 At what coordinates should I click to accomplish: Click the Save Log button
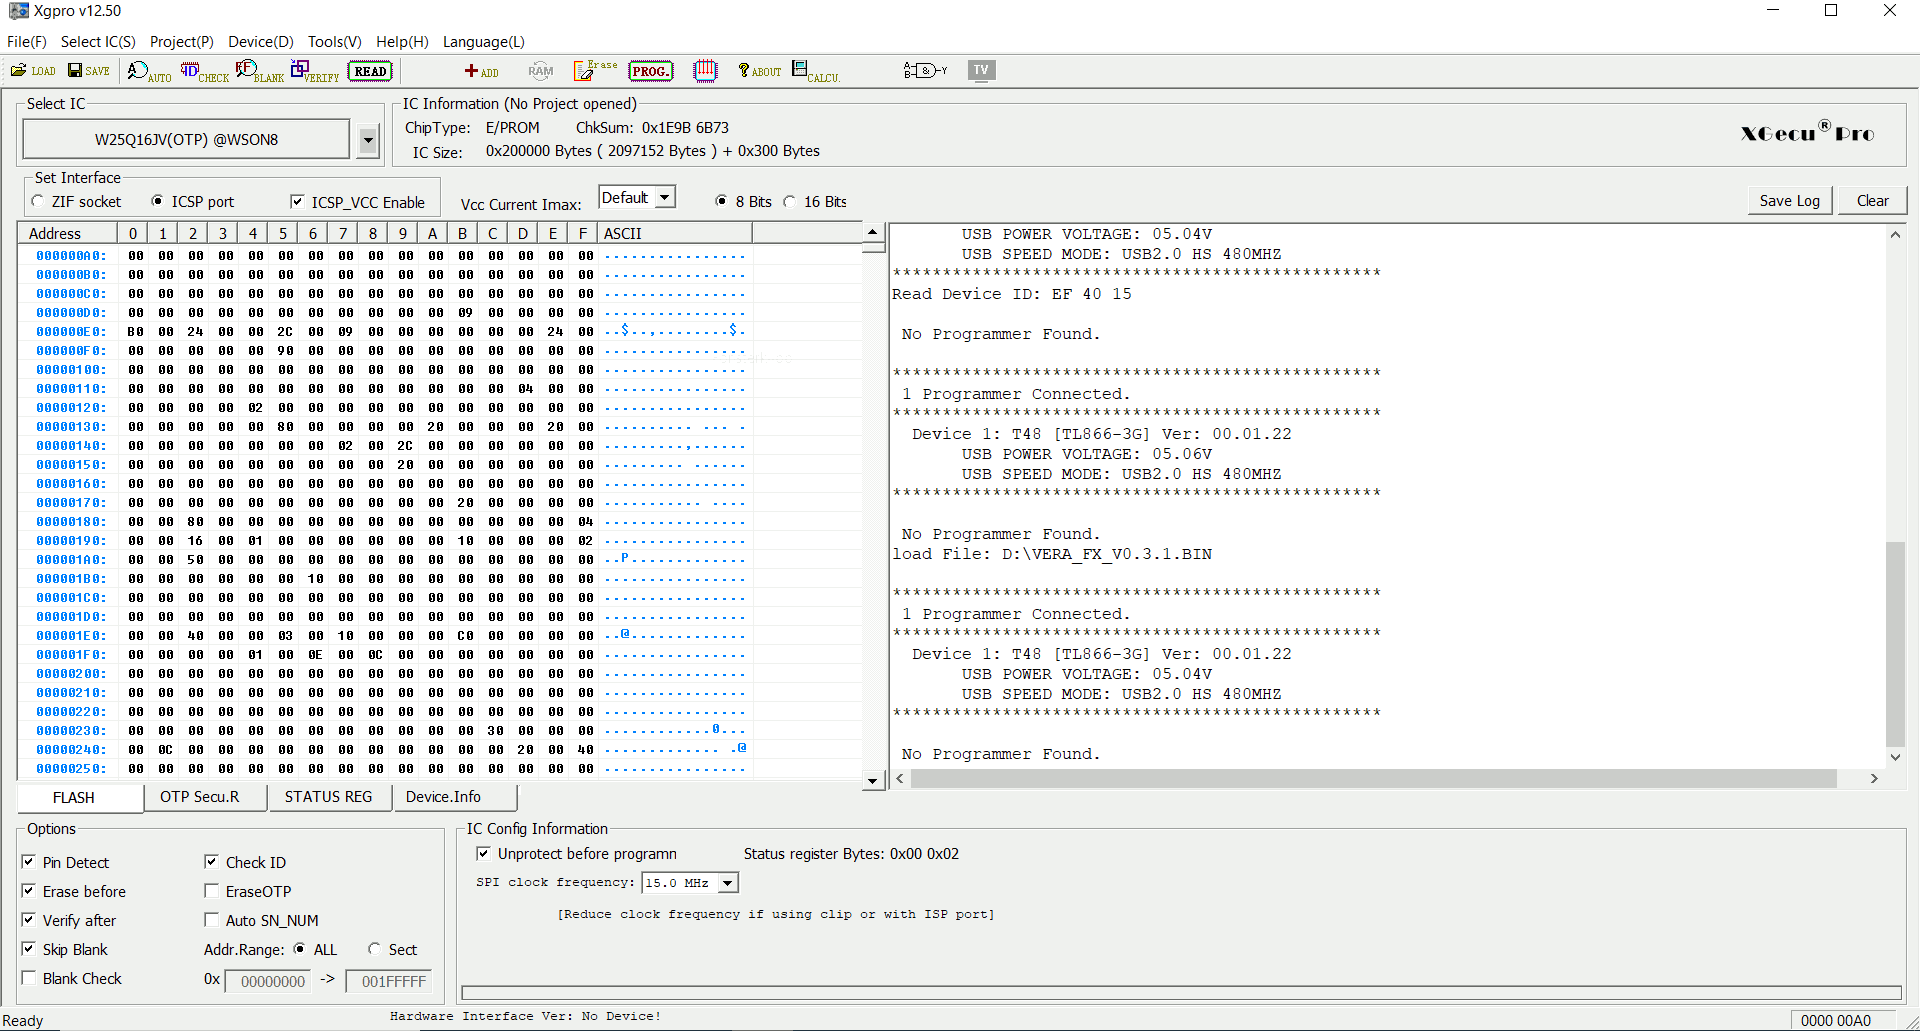coord(1789,201)
